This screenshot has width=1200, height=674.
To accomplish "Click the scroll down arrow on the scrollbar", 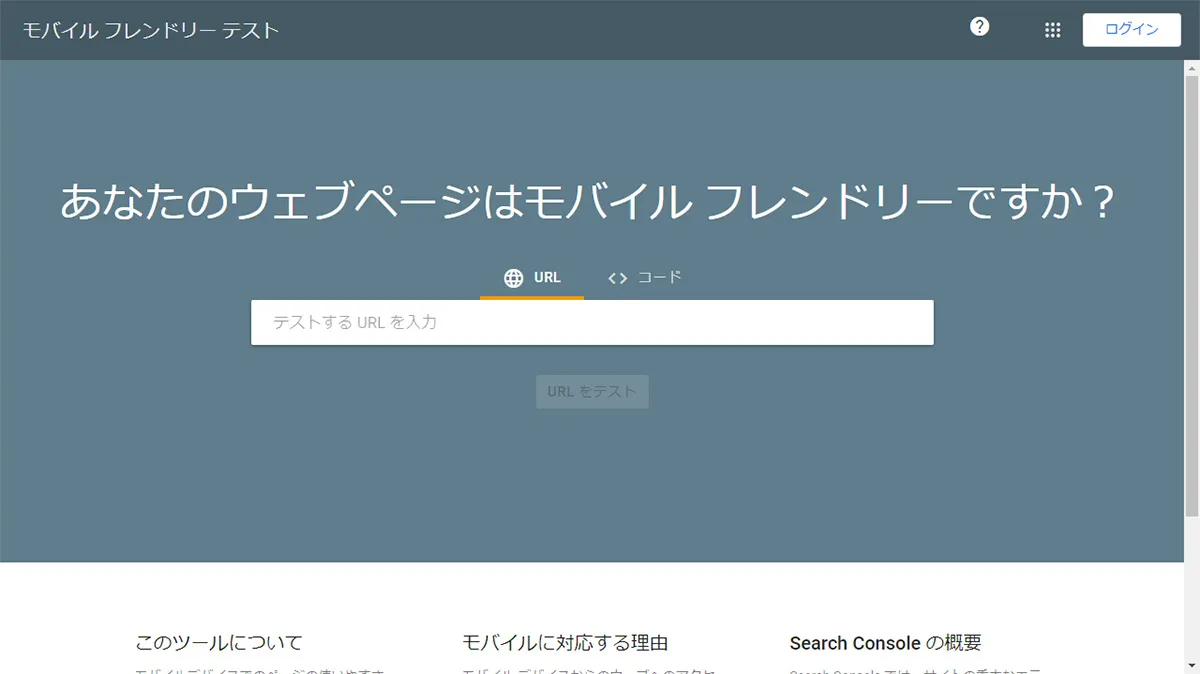I will coord(1192,666).
